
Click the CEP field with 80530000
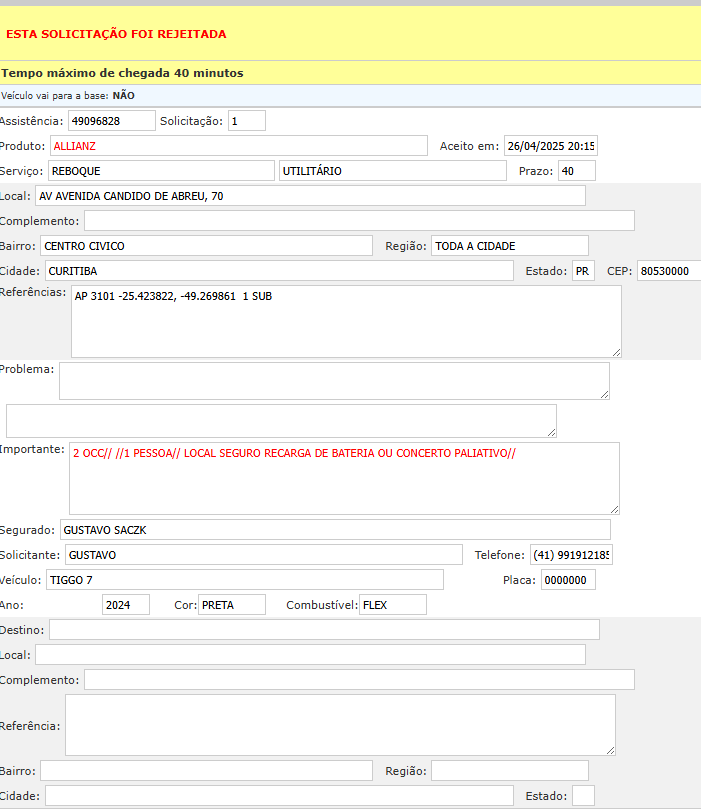(x=668, y=271)
